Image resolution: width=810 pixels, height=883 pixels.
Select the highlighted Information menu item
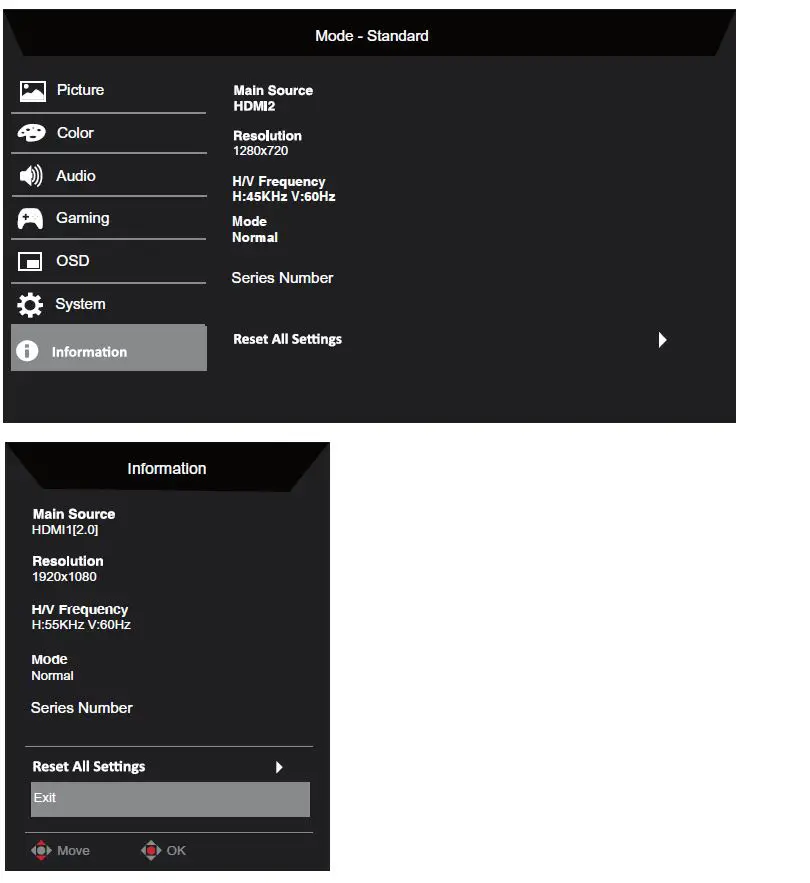[109, 347]
